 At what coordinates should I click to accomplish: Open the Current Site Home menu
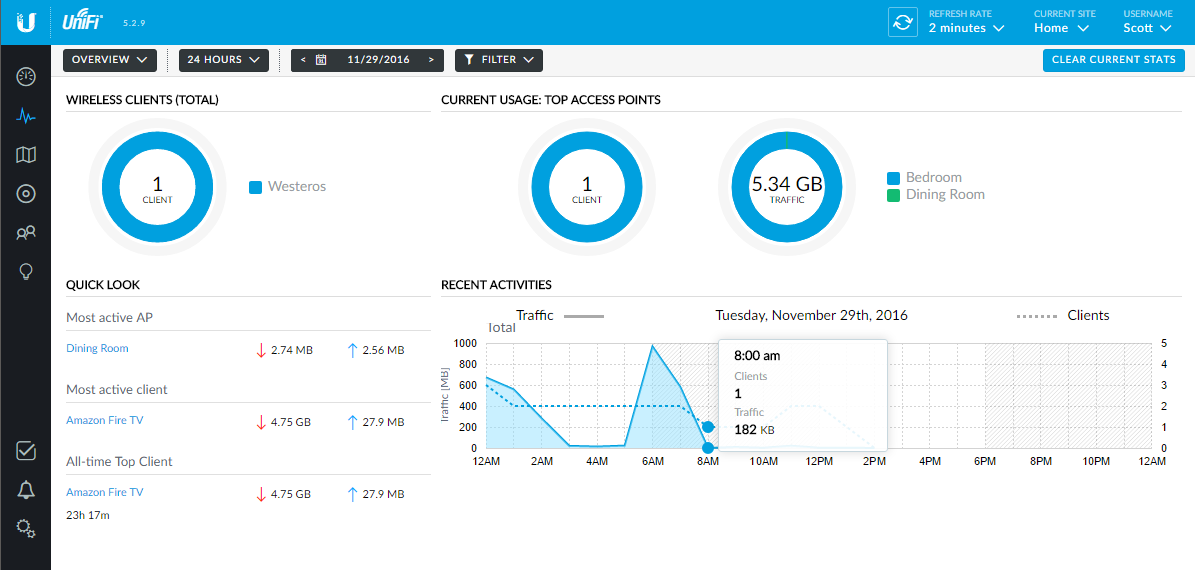(1061, 28)
